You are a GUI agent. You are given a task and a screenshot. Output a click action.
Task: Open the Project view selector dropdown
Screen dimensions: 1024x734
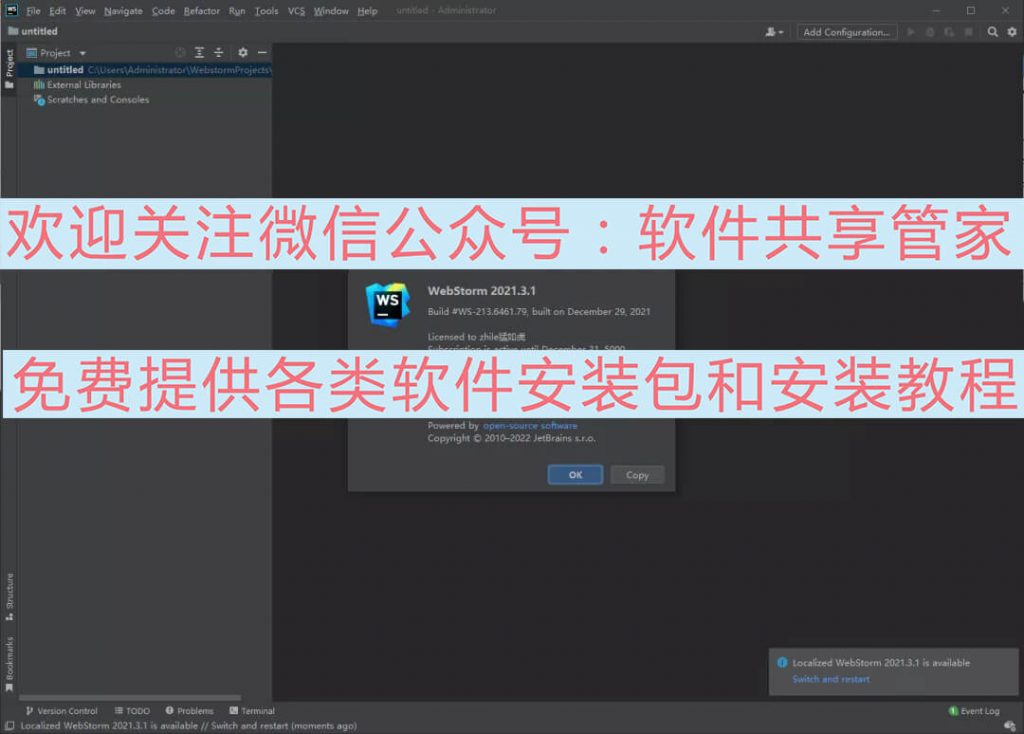[x=56, y=53]
